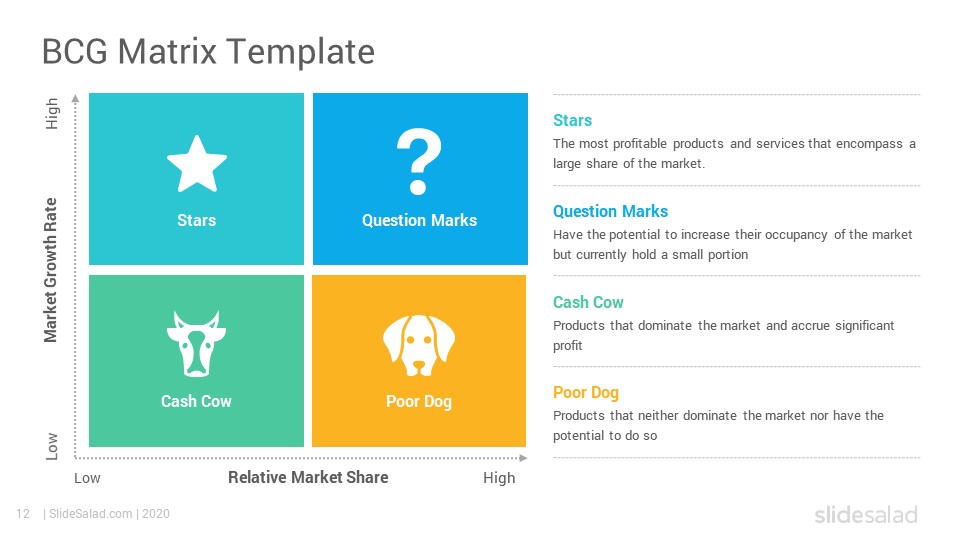This screenshot has height=540, width=960.
Task: Select the dog face icon
Action: pyautogui.click(x=419, y=345)
